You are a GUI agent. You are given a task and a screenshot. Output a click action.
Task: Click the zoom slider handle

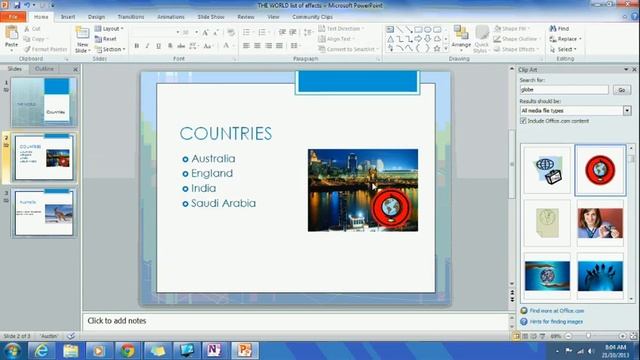click(x=588, y=336)
